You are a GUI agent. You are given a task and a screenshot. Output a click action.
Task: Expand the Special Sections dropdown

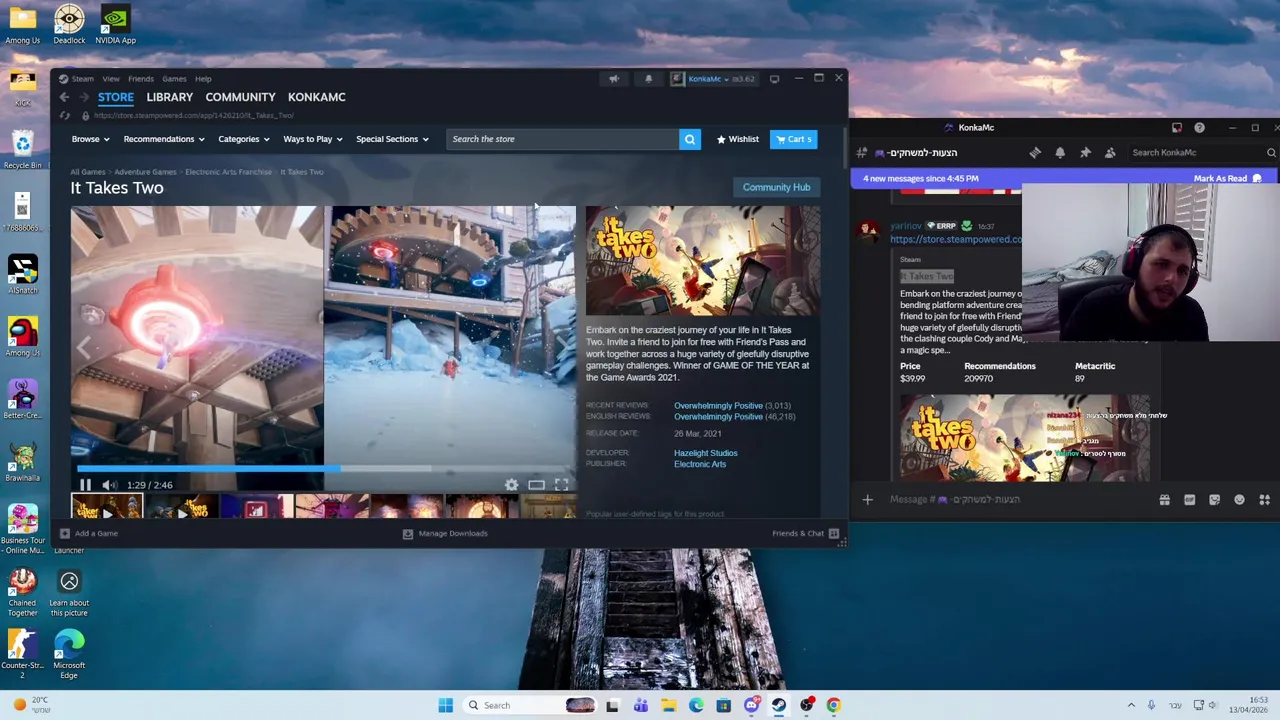click(x=392, y=139)
